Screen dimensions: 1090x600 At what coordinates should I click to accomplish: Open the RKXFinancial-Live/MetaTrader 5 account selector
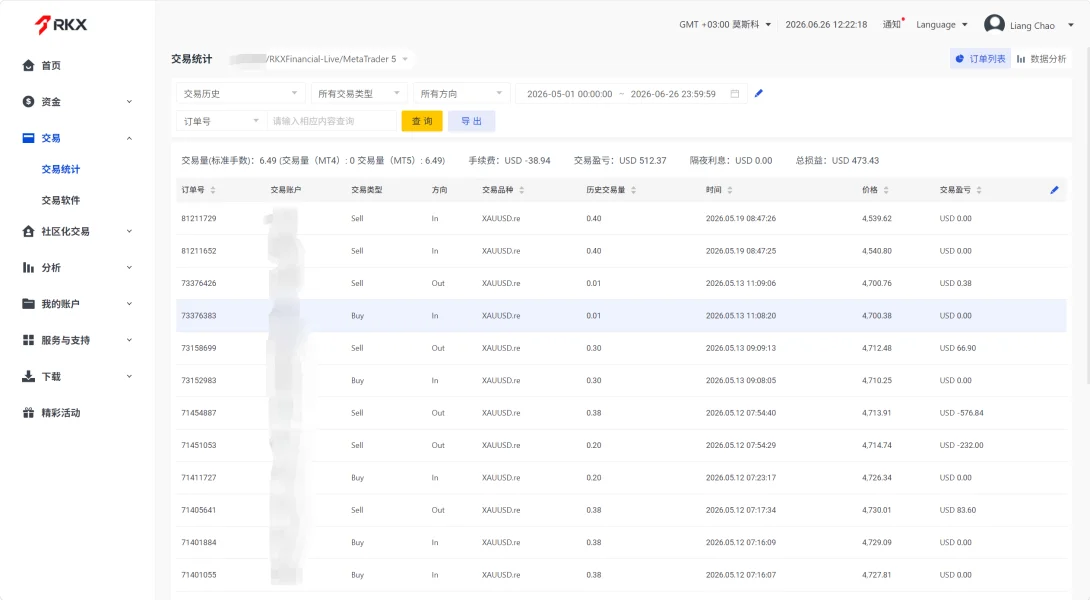[x=321, y=59]
